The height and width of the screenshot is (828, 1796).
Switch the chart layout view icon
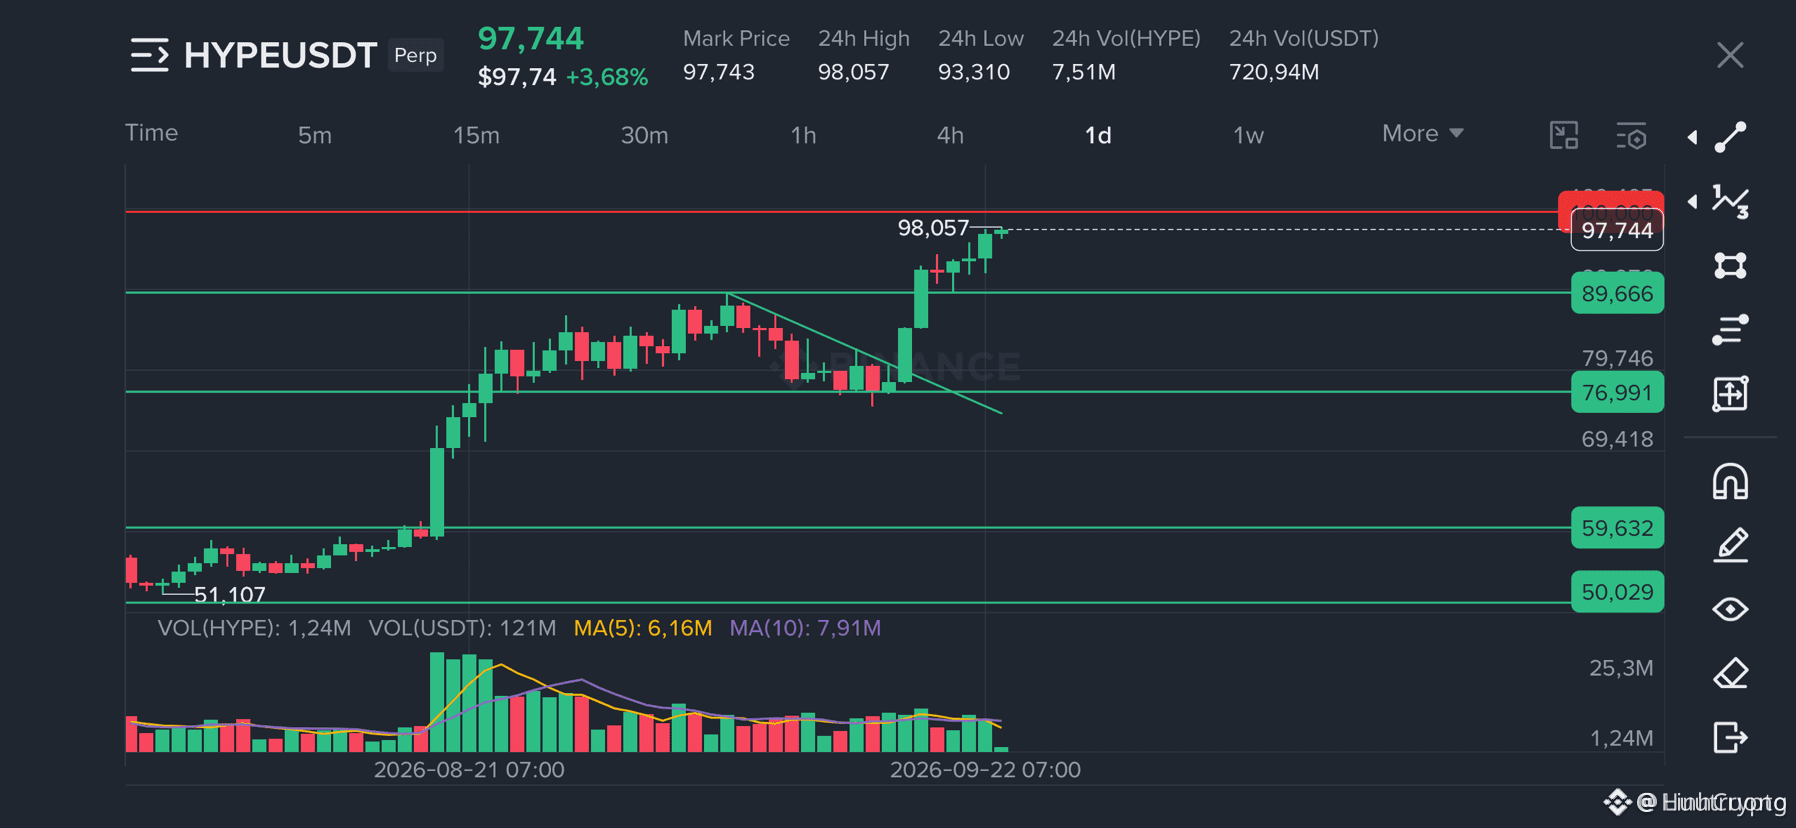(x=1564, y=135)
